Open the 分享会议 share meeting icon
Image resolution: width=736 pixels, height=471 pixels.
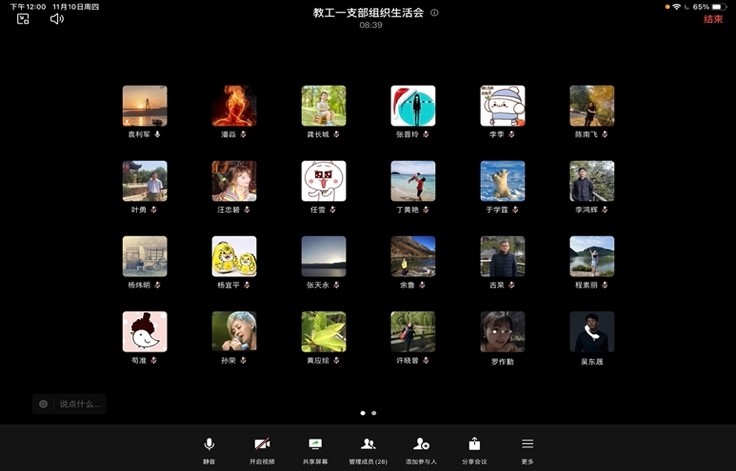(474, 446)
